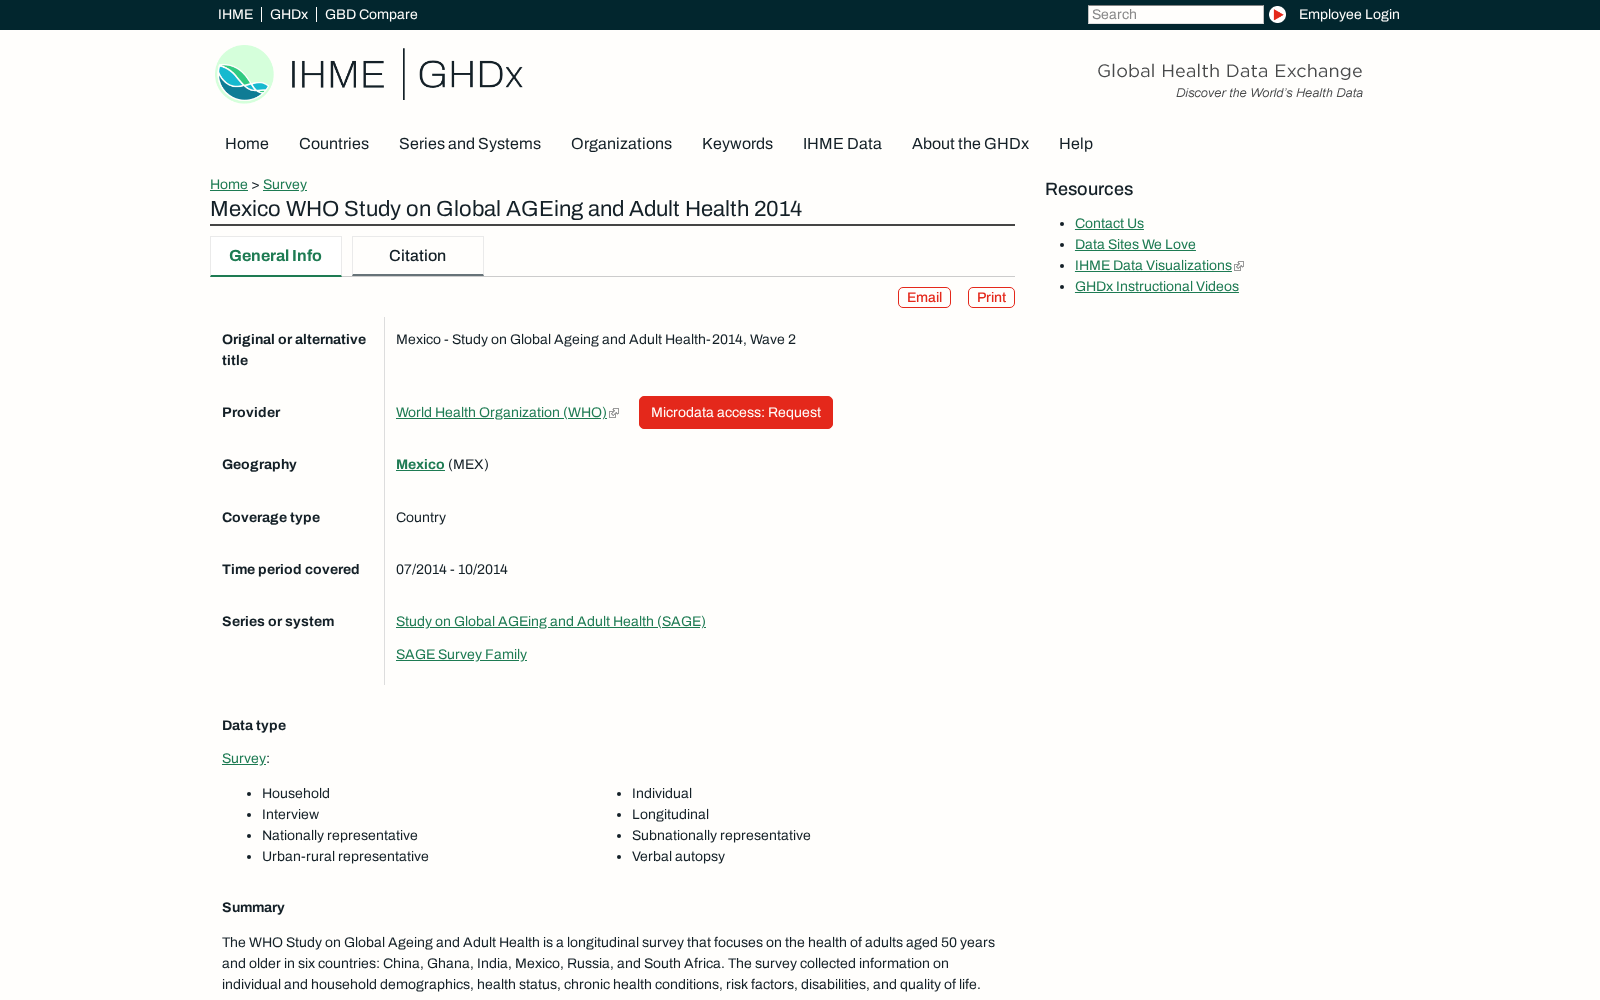Switch to the Citation tab
1600x1000 pixels.
(x=418, y=256)
